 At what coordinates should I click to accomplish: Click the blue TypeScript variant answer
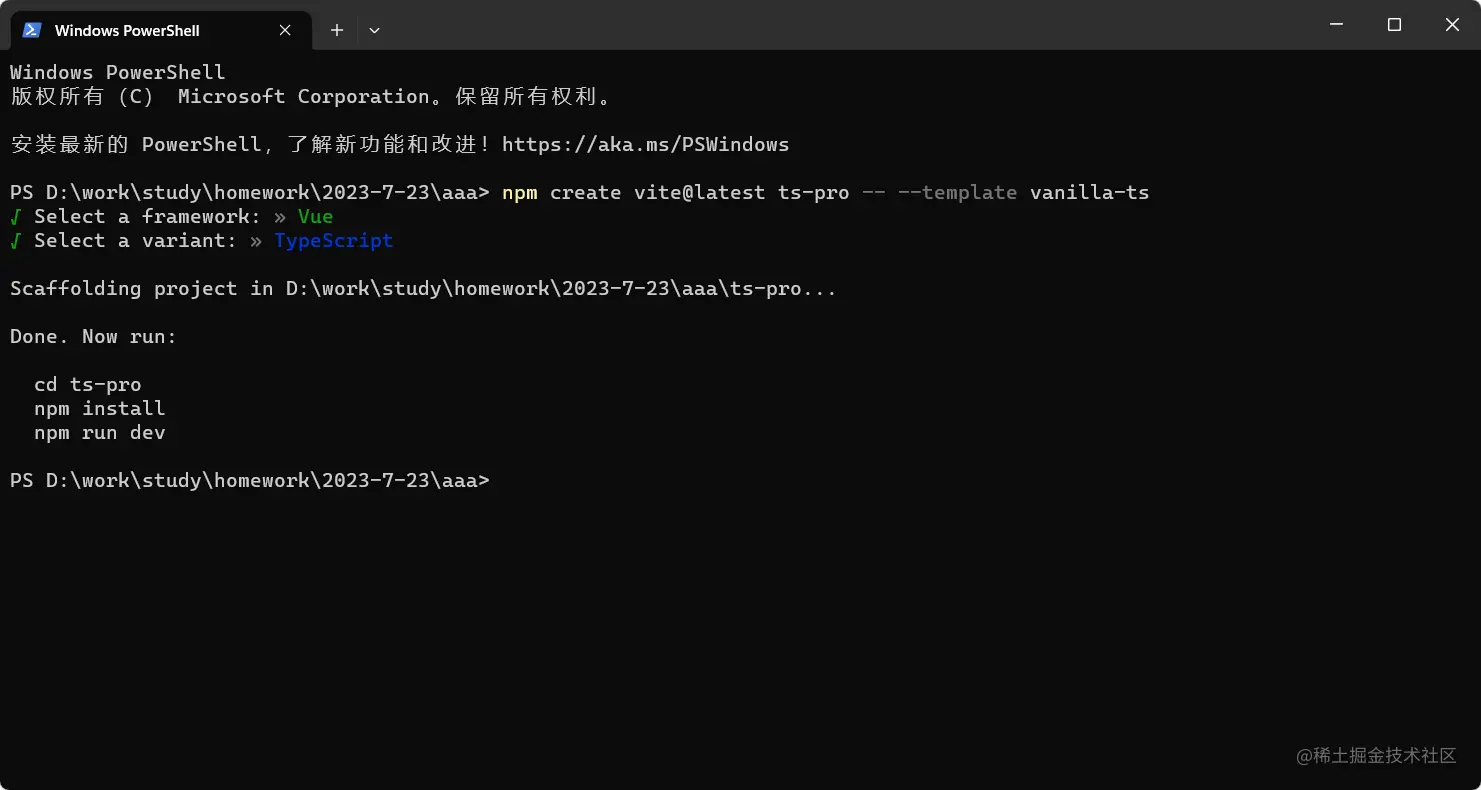point(333,240)
